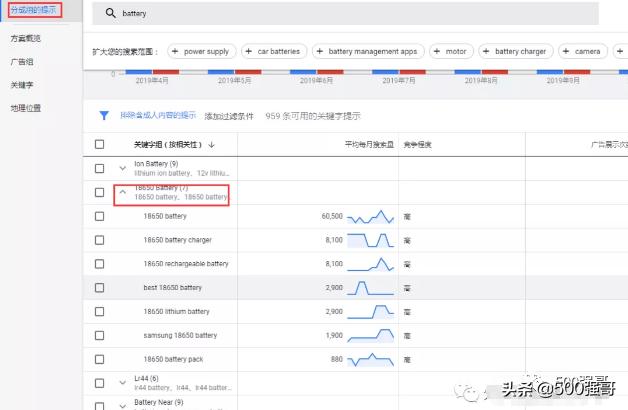The image size is (628, 410).
Task: Click plus icon on car batteries chip
Action: pyautogui.click(x=249, y=51)
